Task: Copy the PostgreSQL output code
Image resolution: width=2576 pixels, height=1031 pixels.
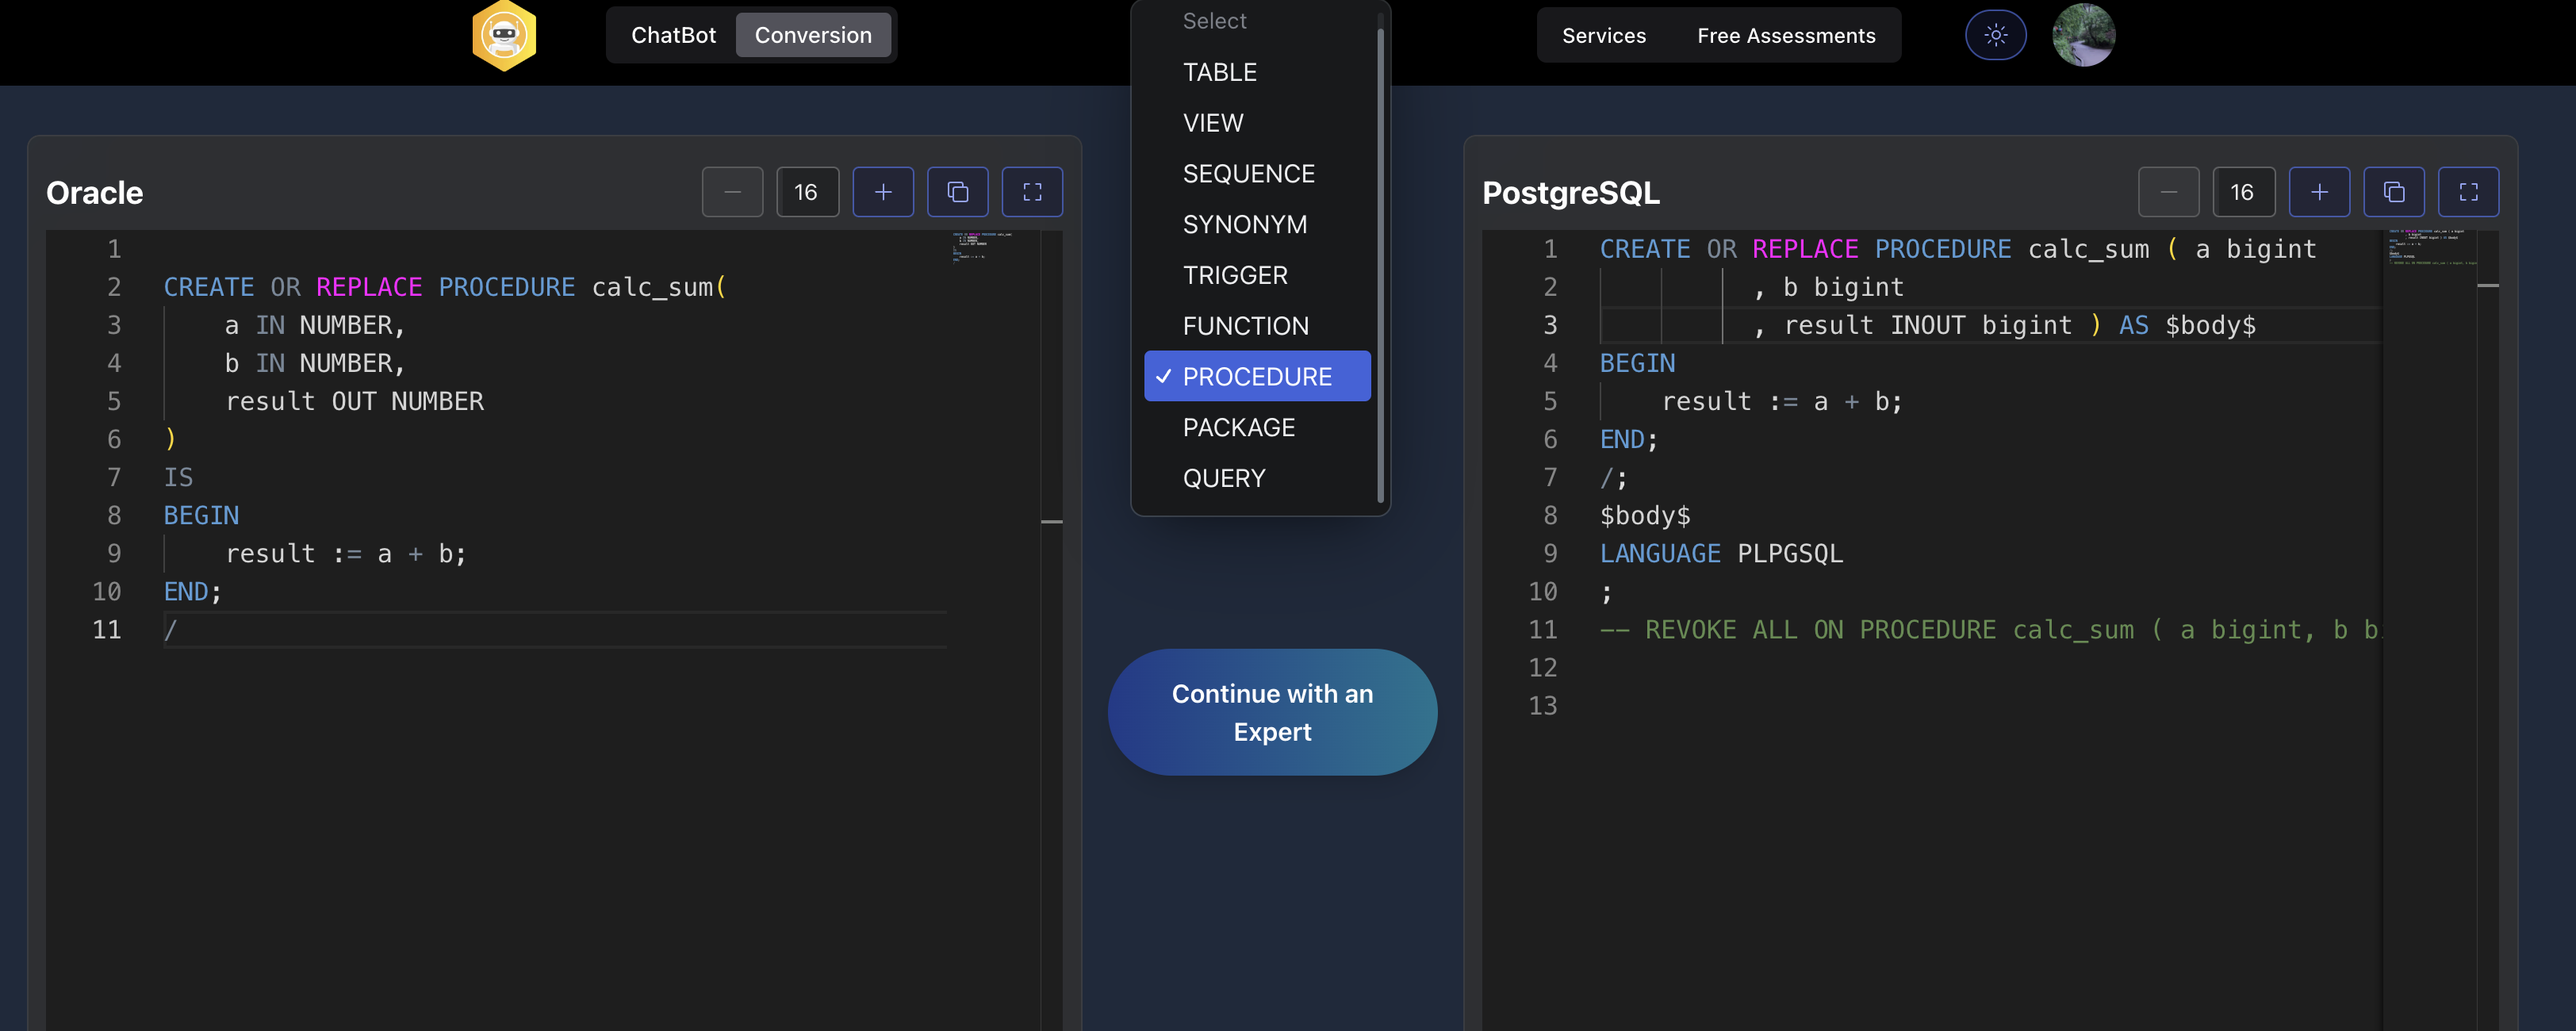Action: pos(2393,192)
